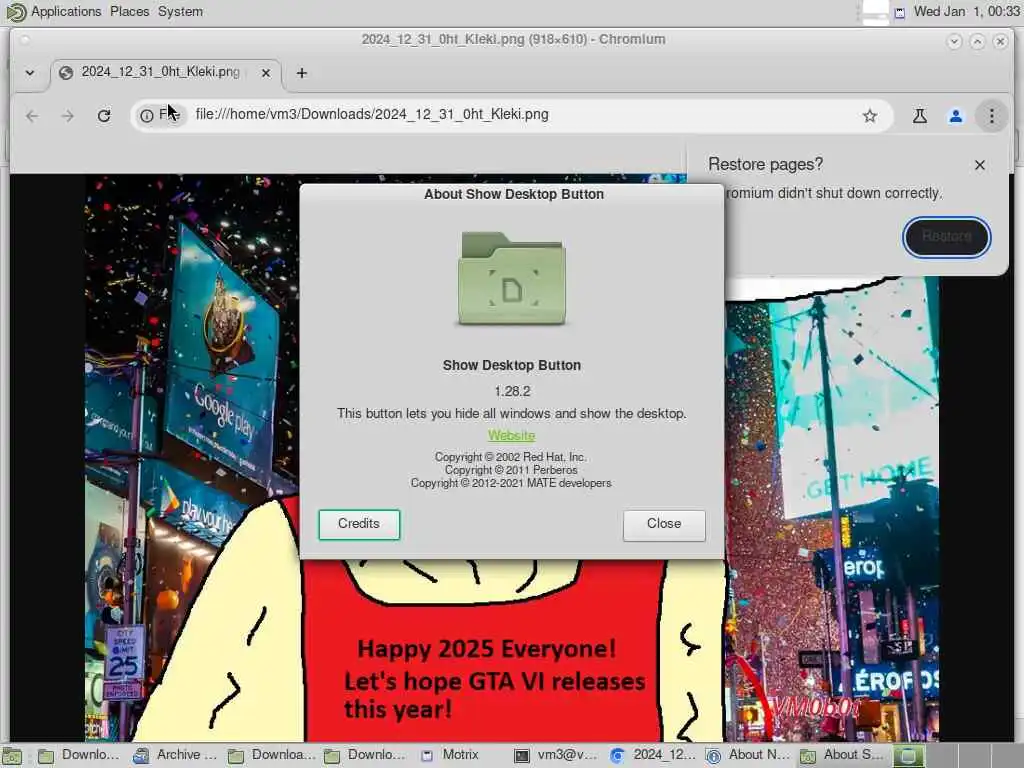1024x768 pixels.
Task: Close the 2024_12_31_0ht_Kleki.png tab
Action: point(266,73)
